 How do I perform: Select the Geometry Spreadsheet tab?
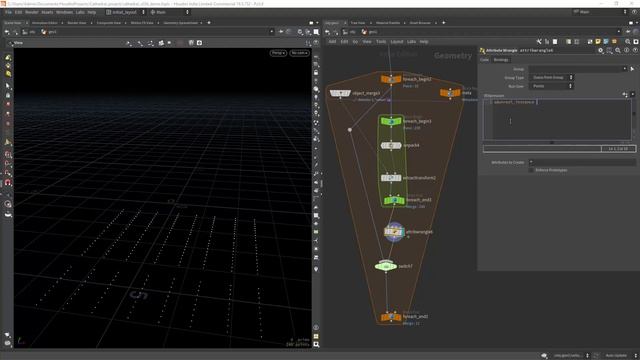tap(181, 23)
